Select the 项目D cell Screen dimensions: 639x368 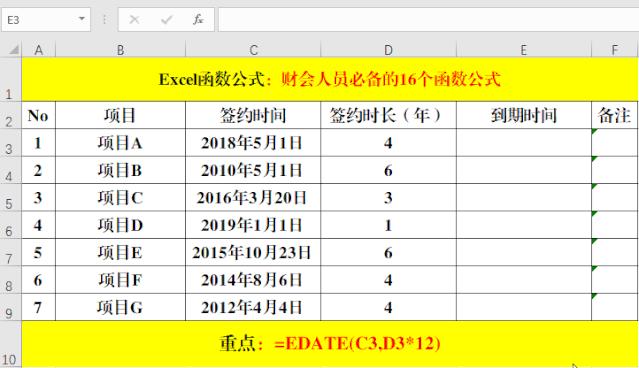pyautogui.click(x=120, y=225)
